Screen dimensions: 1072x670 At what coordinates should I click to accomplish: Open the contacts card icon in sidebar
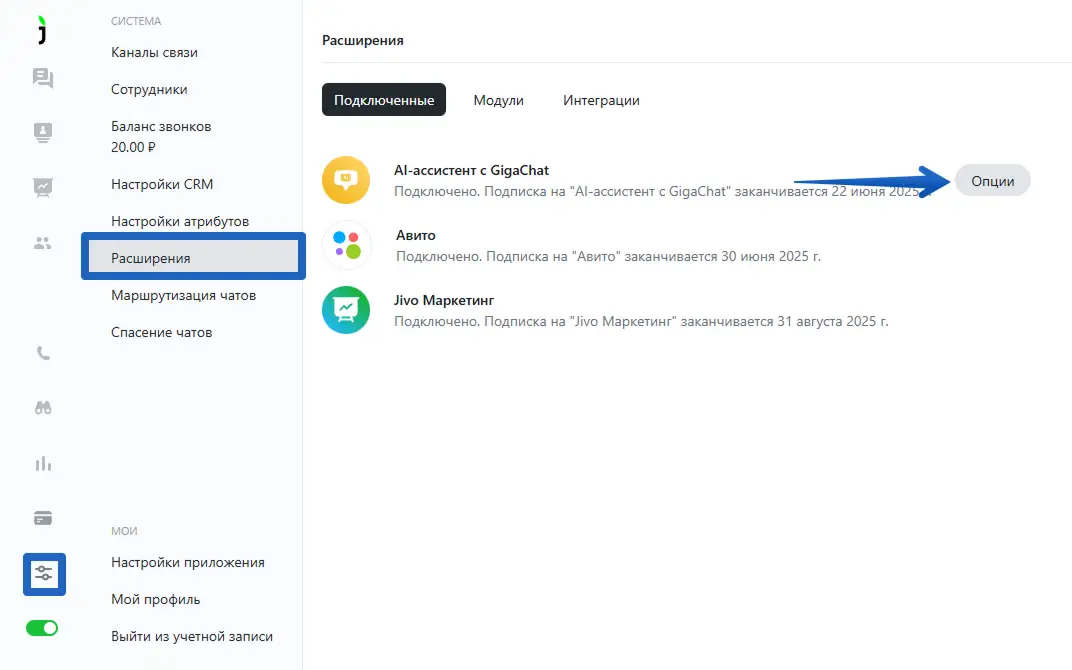[x=43, y=132]
